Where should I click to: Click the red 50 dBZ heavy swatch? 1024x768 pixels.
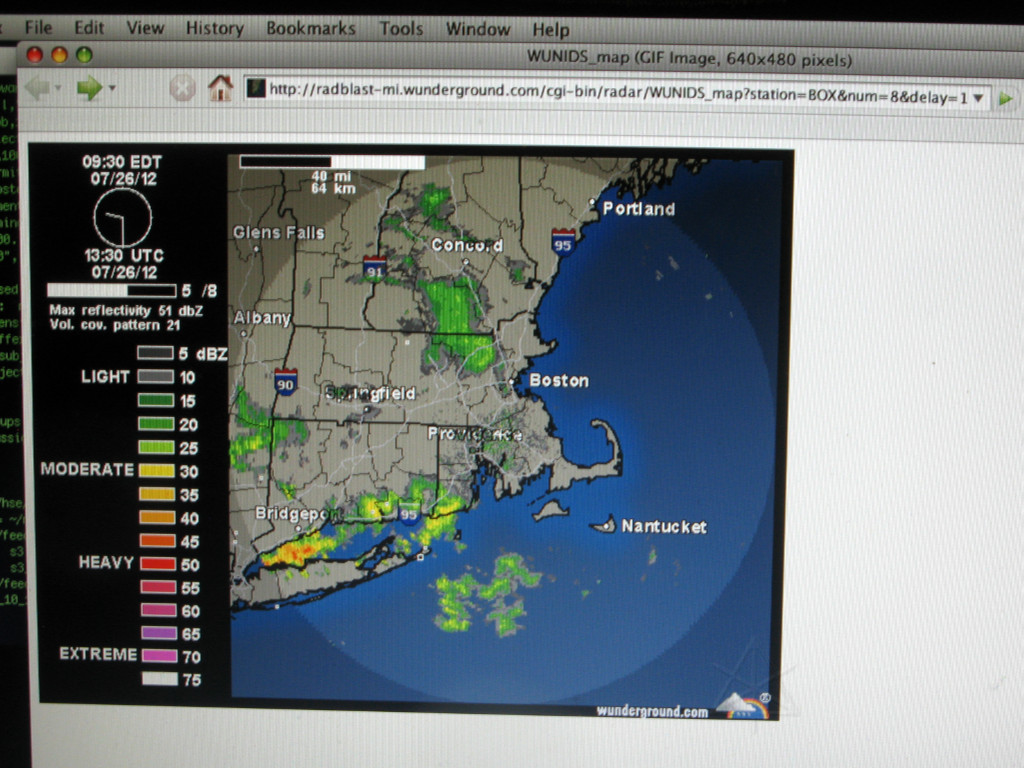157,565
